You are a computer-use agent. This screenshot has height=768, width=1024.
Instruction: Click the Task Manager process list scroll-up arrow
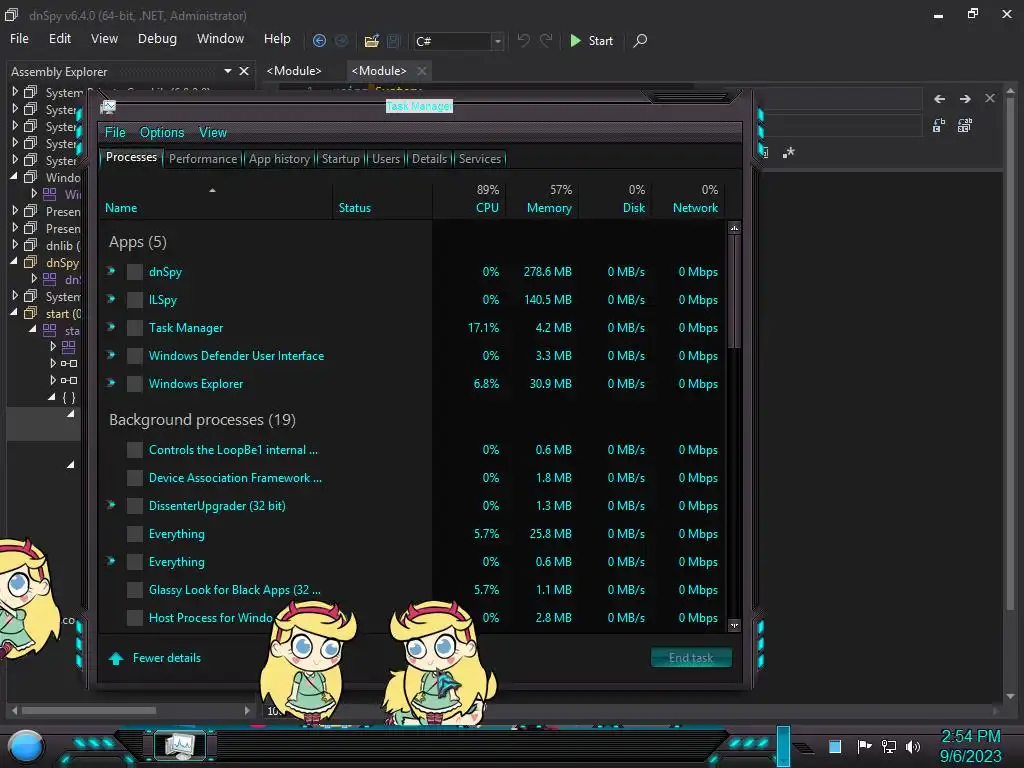734,228
